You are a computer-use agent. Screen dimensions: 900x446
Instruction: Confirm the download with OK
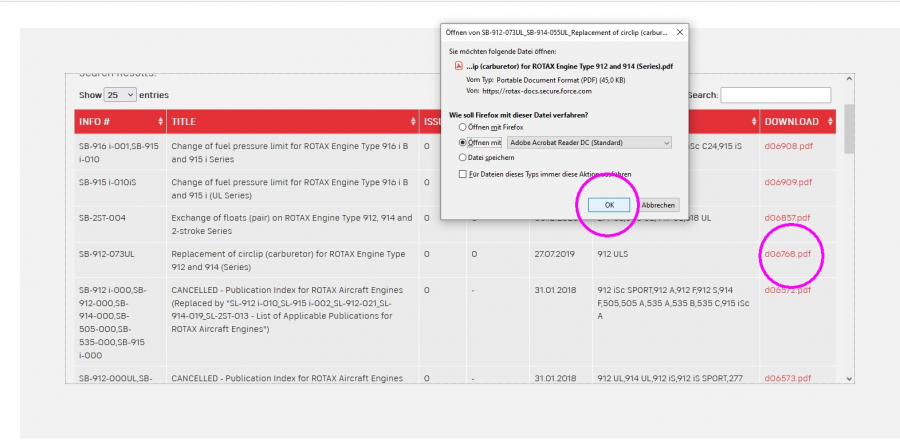click(x=609, y=204)
